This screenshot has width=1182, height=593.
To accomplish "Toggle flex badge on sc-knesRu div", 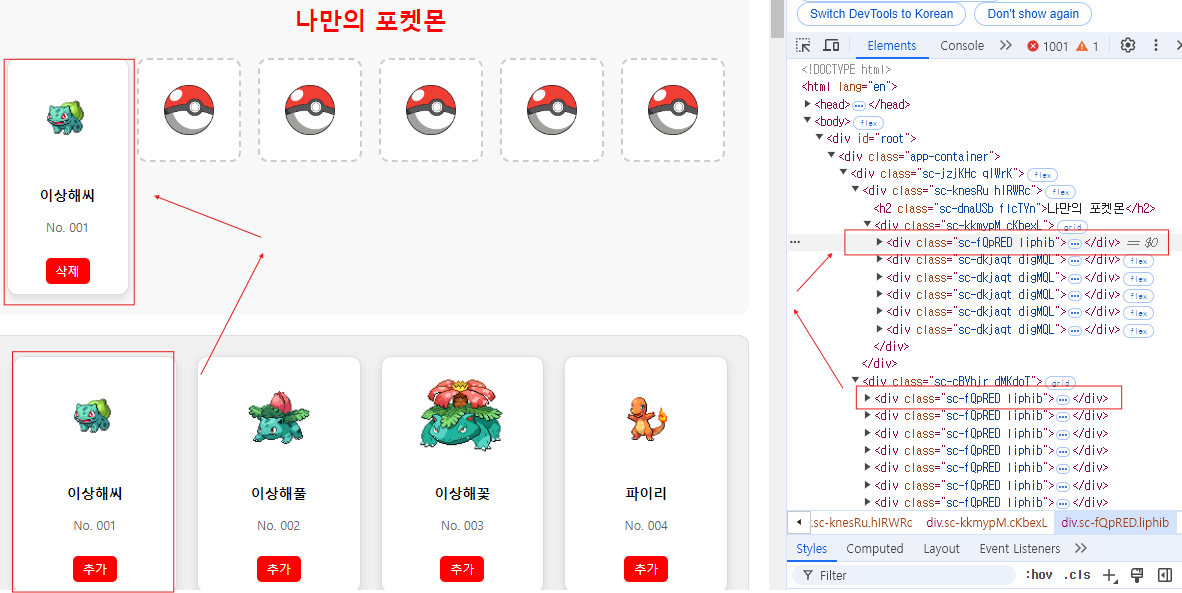I will click(1061, 192).
